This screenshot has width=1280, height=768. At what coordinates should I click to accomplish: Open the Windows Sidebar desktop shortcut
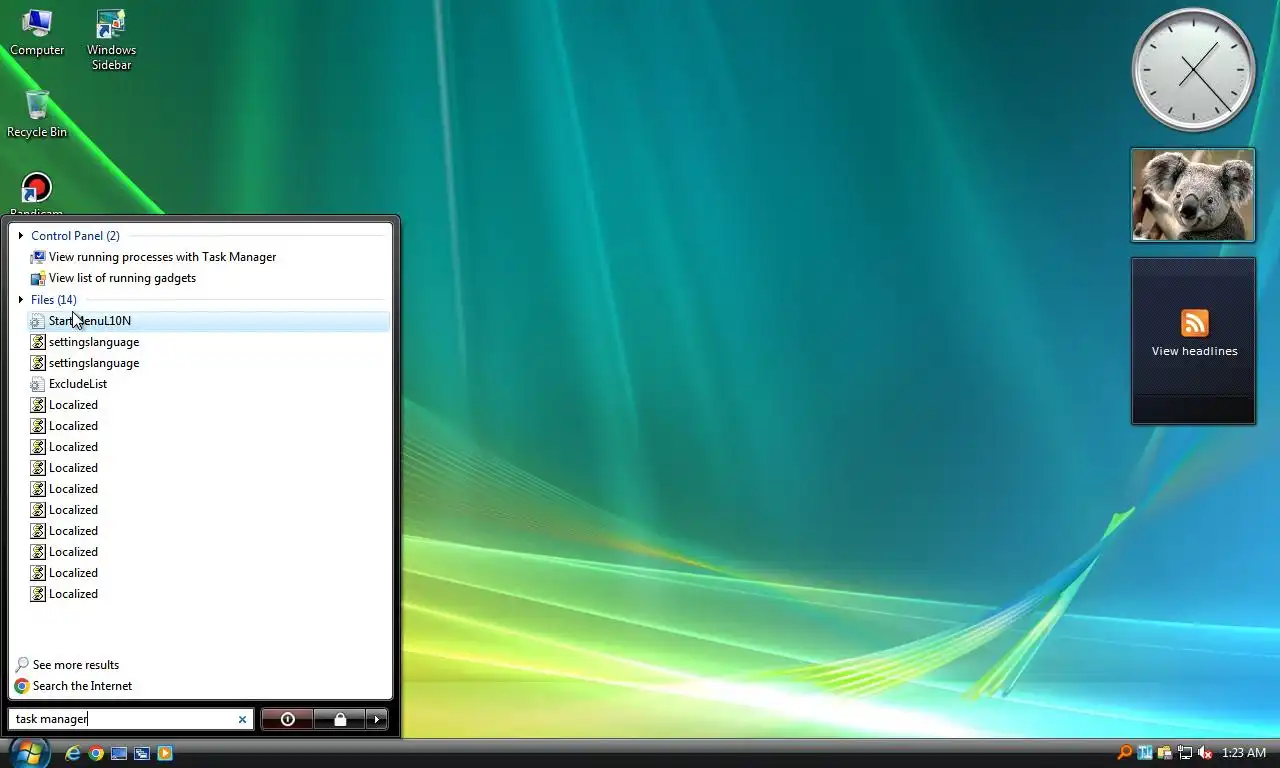(111, 40)
